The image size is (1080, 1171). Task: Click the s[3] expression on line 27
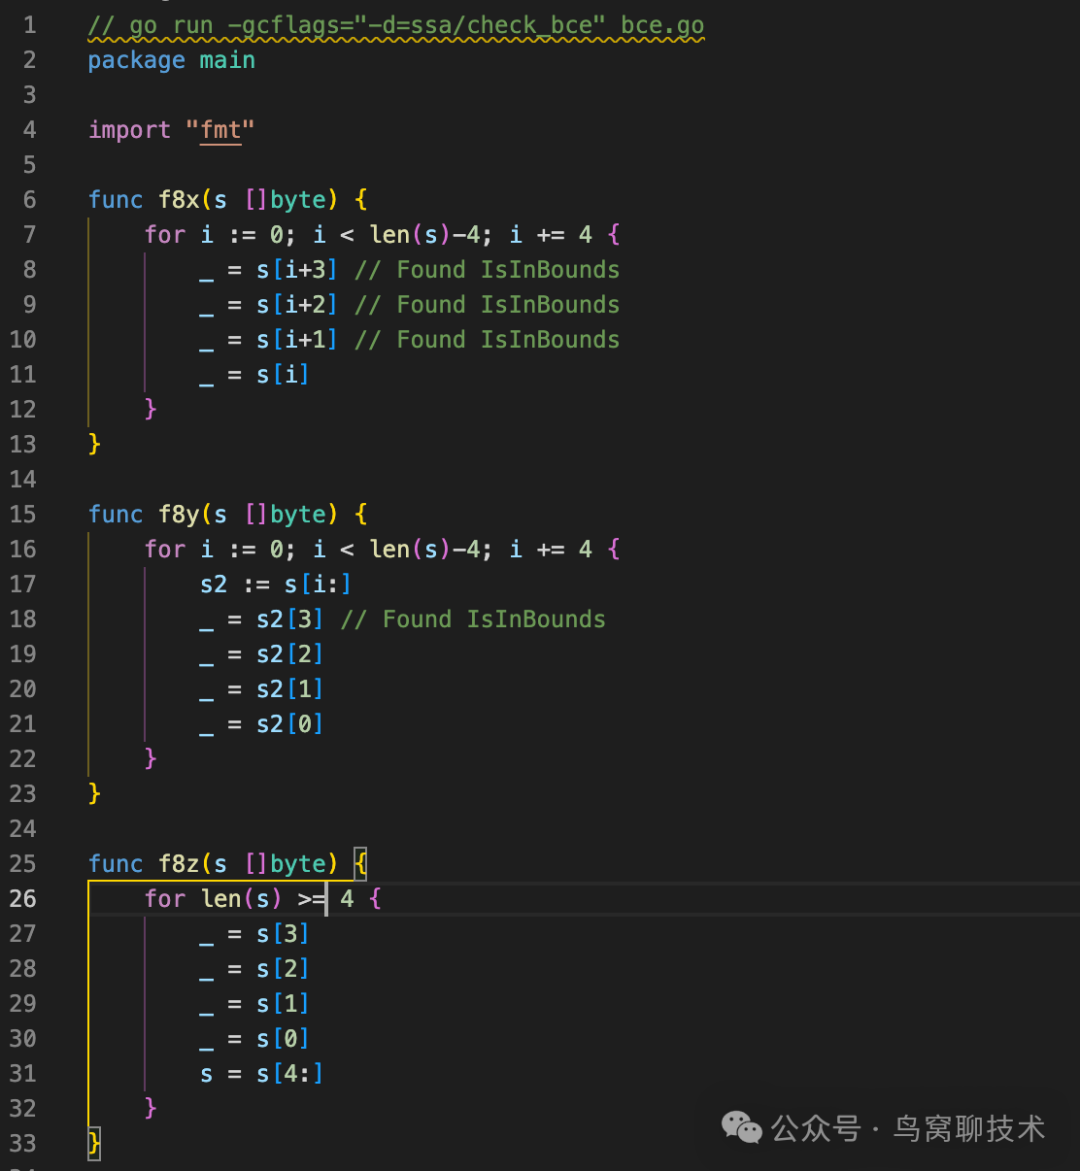pyautogui.click(x=282, y=934)
